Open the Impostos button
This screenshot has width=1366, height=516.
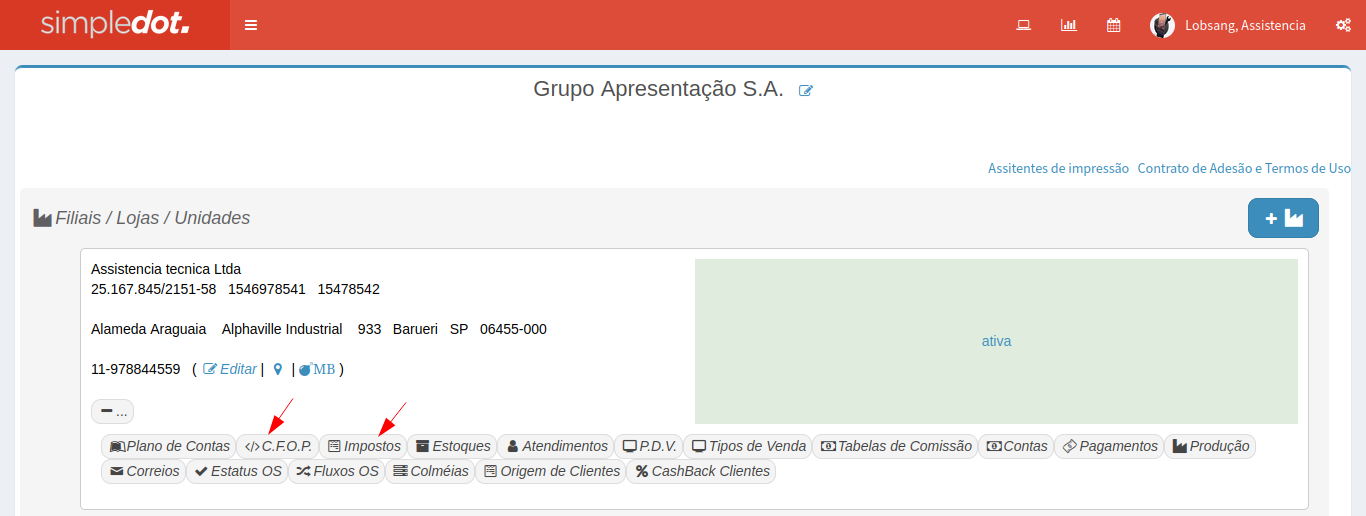coord(363,446)
